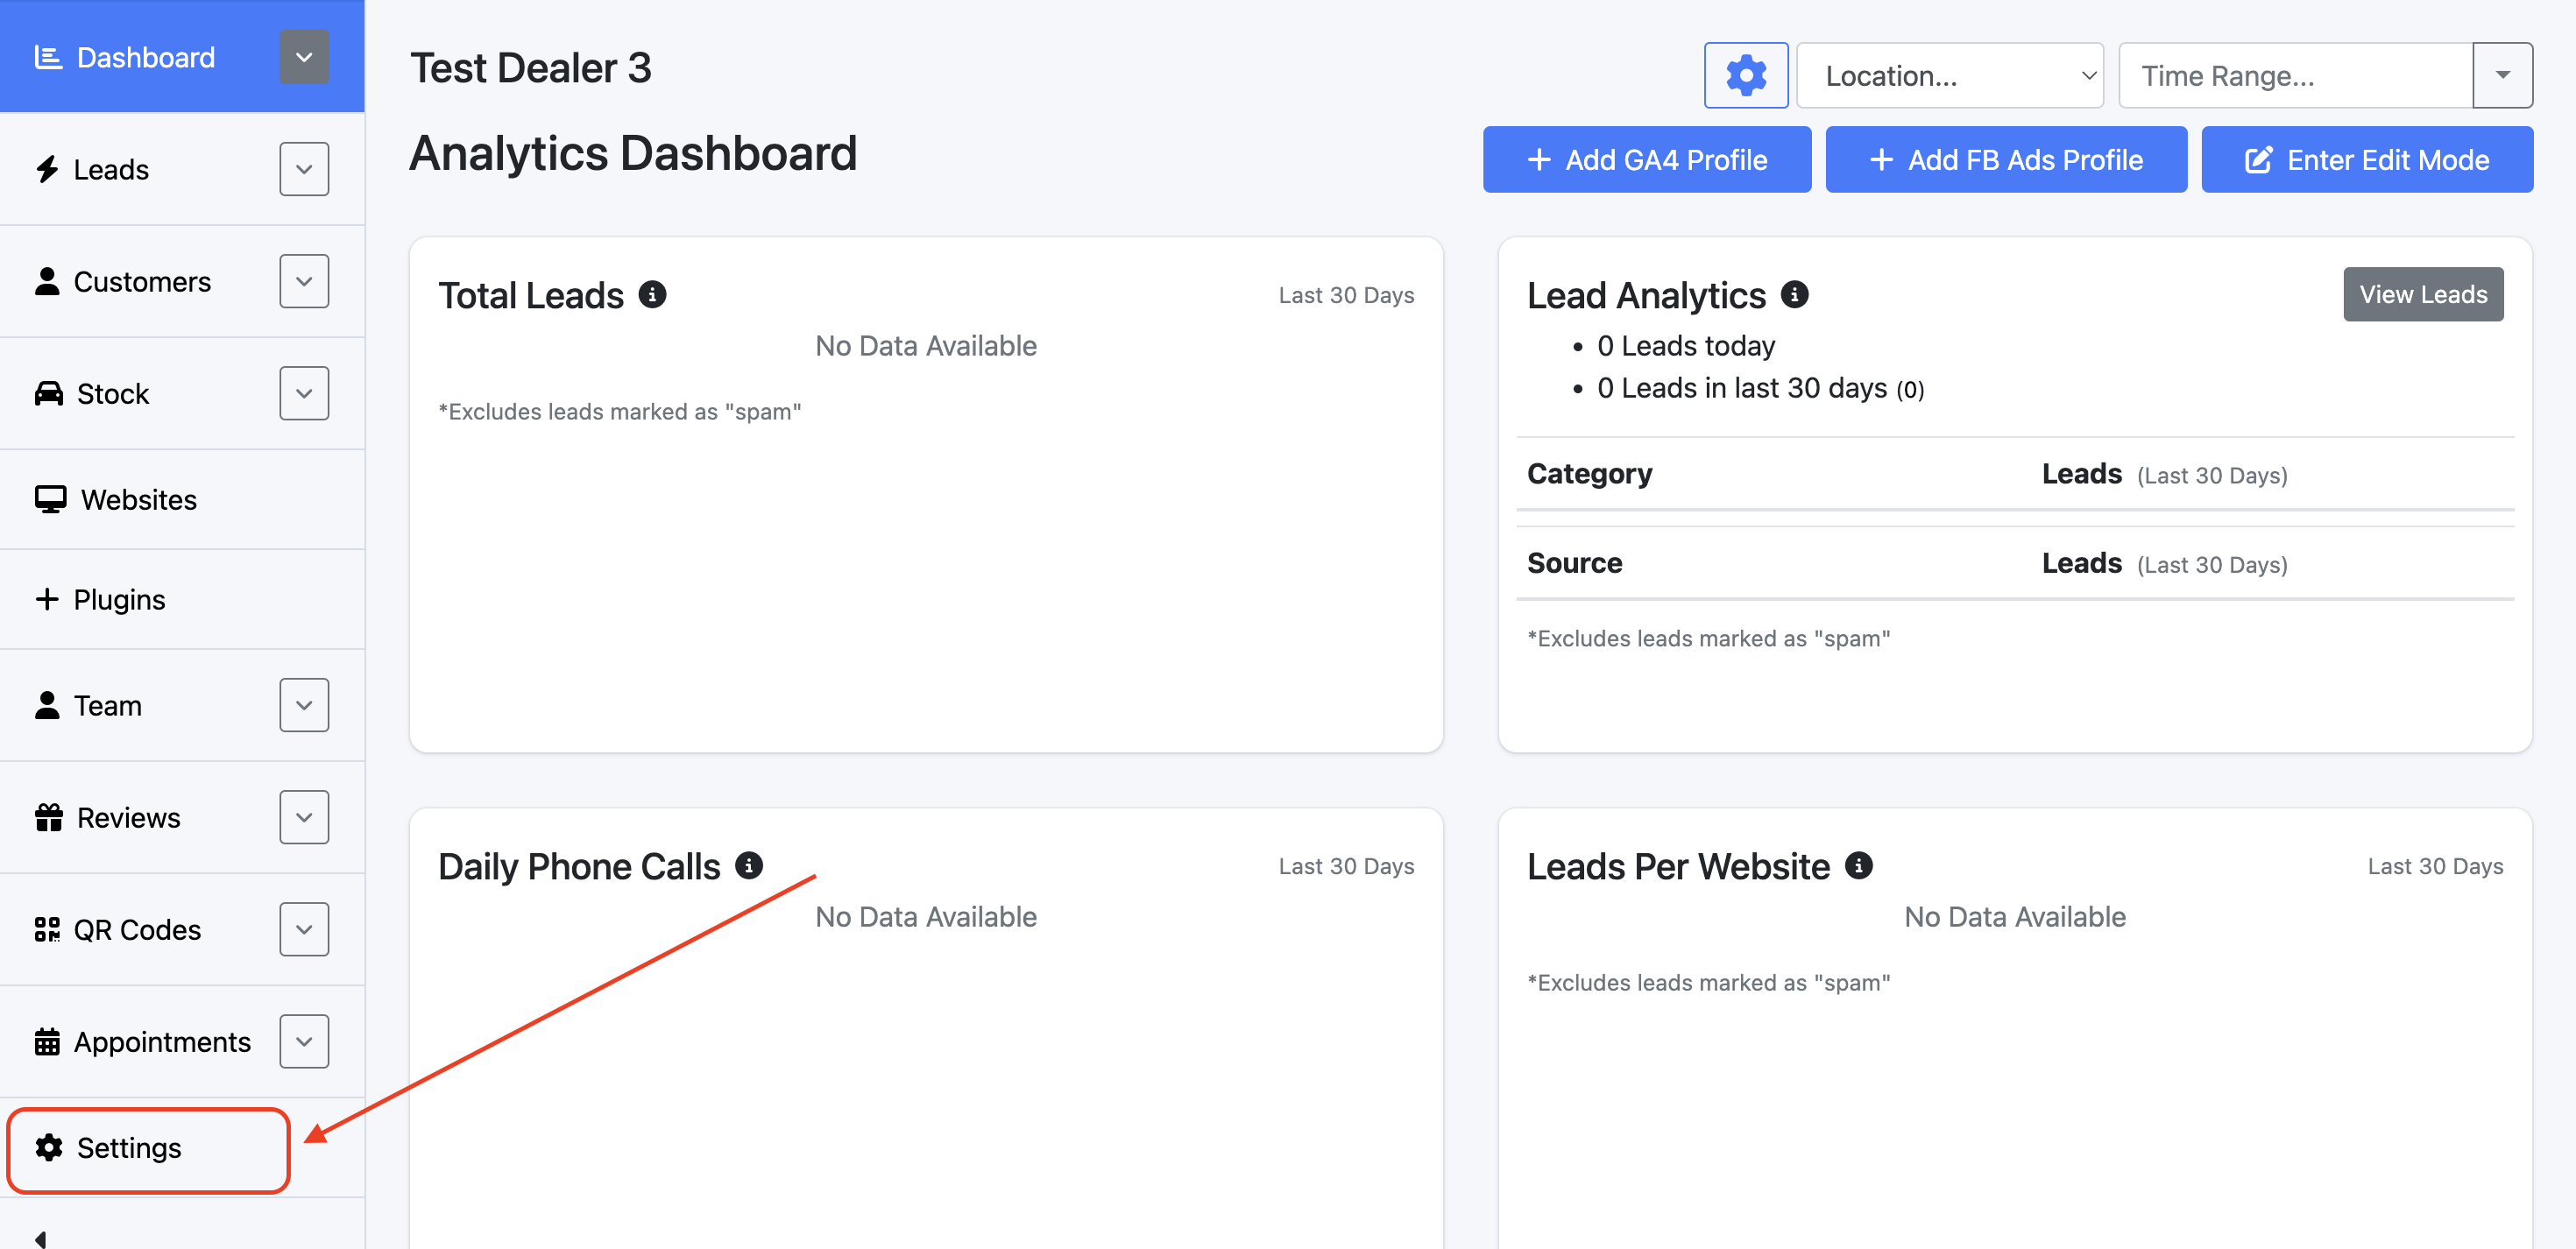This screenshot has width=2576, height=1249.
Task: Expand the QR Codes submenu chevron
Action: [x=304, y=929]
